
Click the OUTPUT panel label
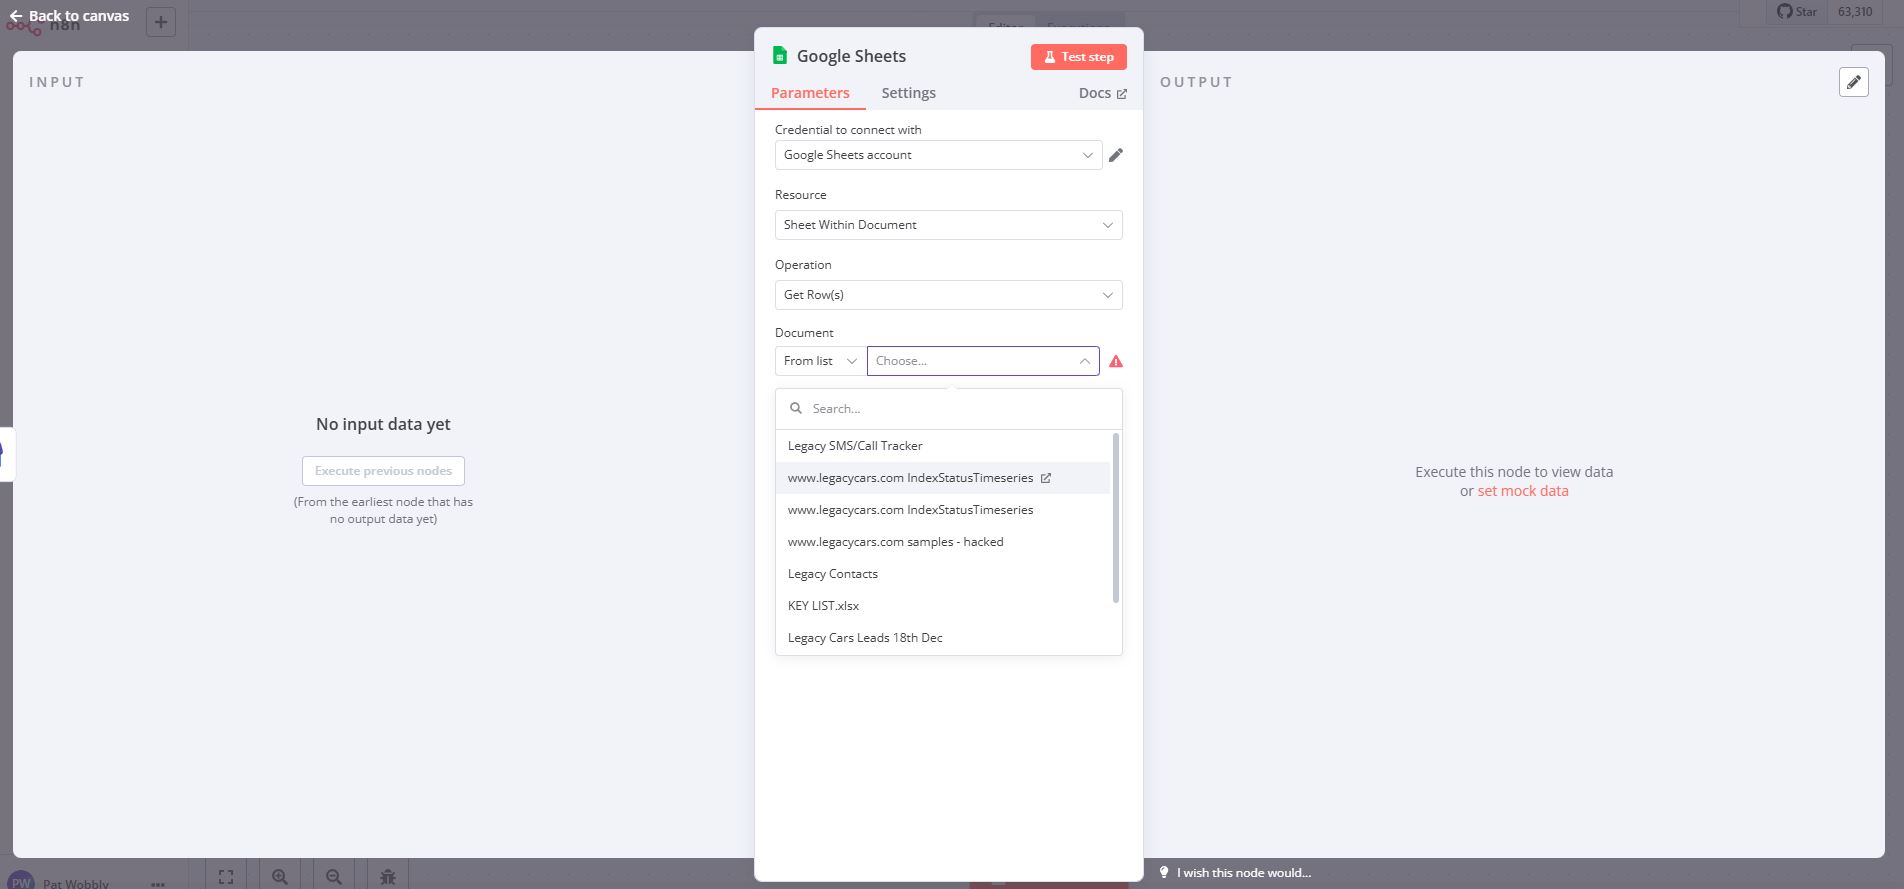tap(1196, 82)
